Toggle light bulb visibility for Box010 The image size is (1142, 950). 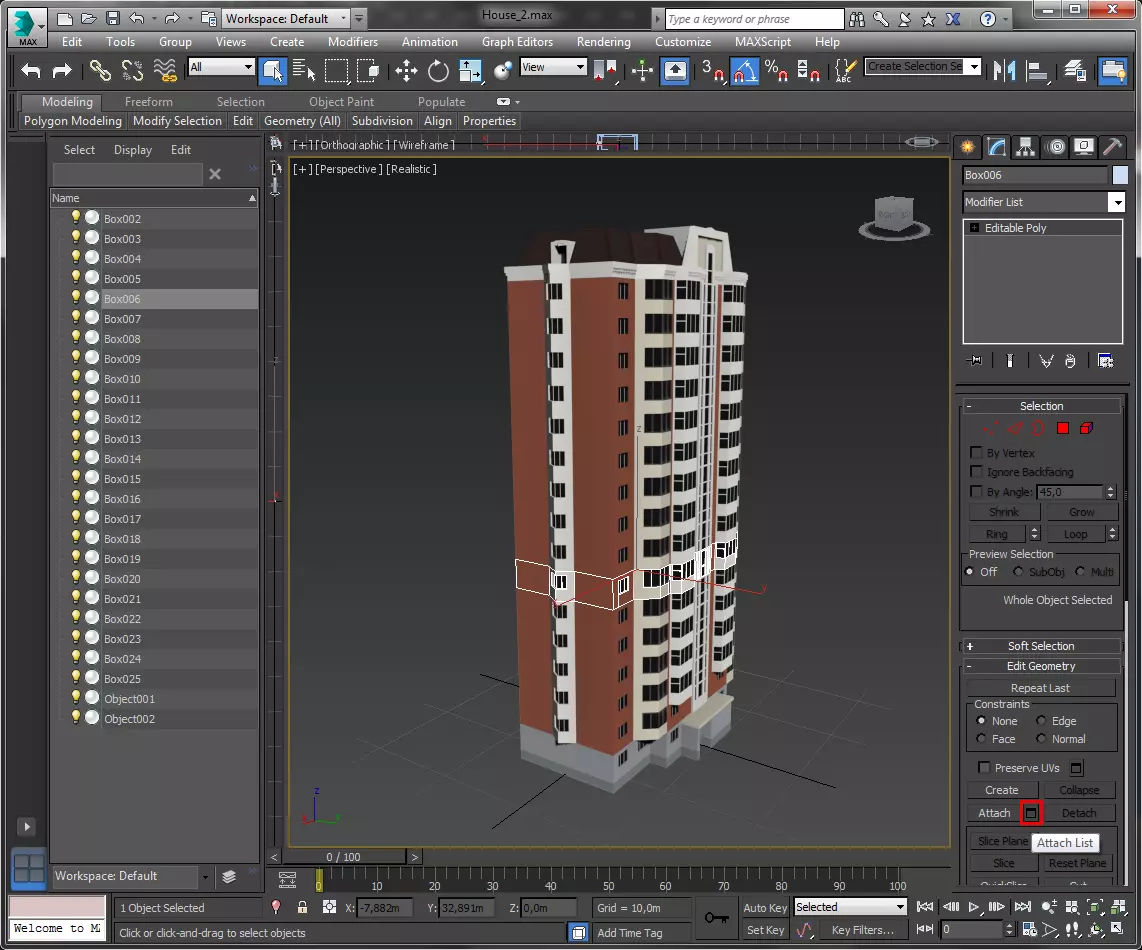tap(75, 378)
